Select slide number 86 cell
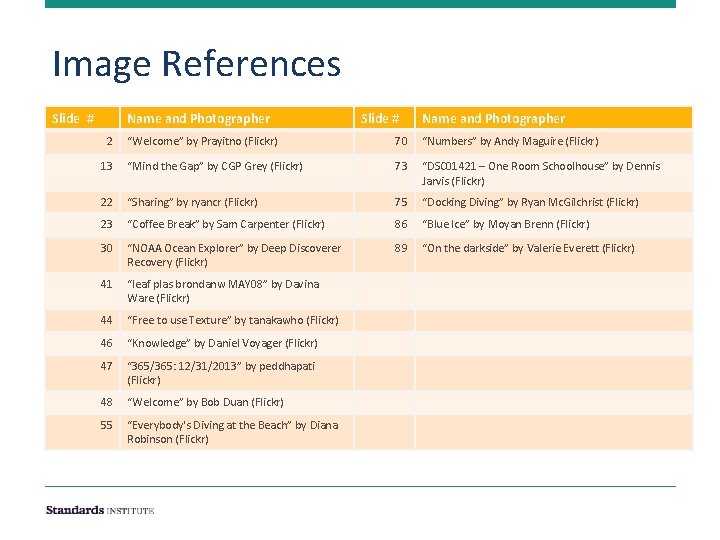The height and width of the screenshot is (540, 720). point(384,225)
